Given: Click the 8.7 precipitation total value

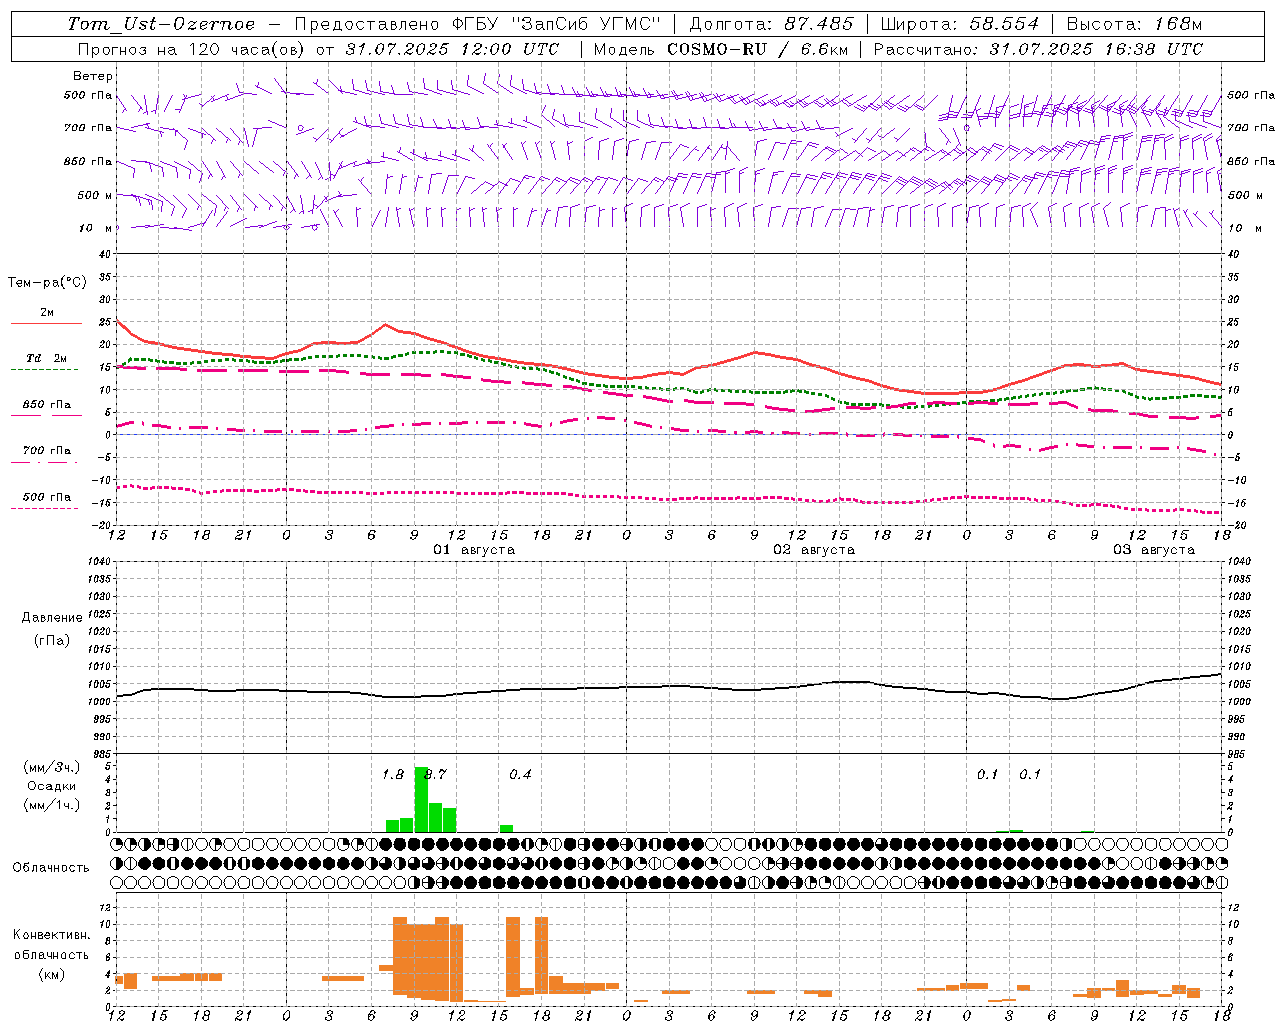Looking at the screenshot, I should click(435, 775).
